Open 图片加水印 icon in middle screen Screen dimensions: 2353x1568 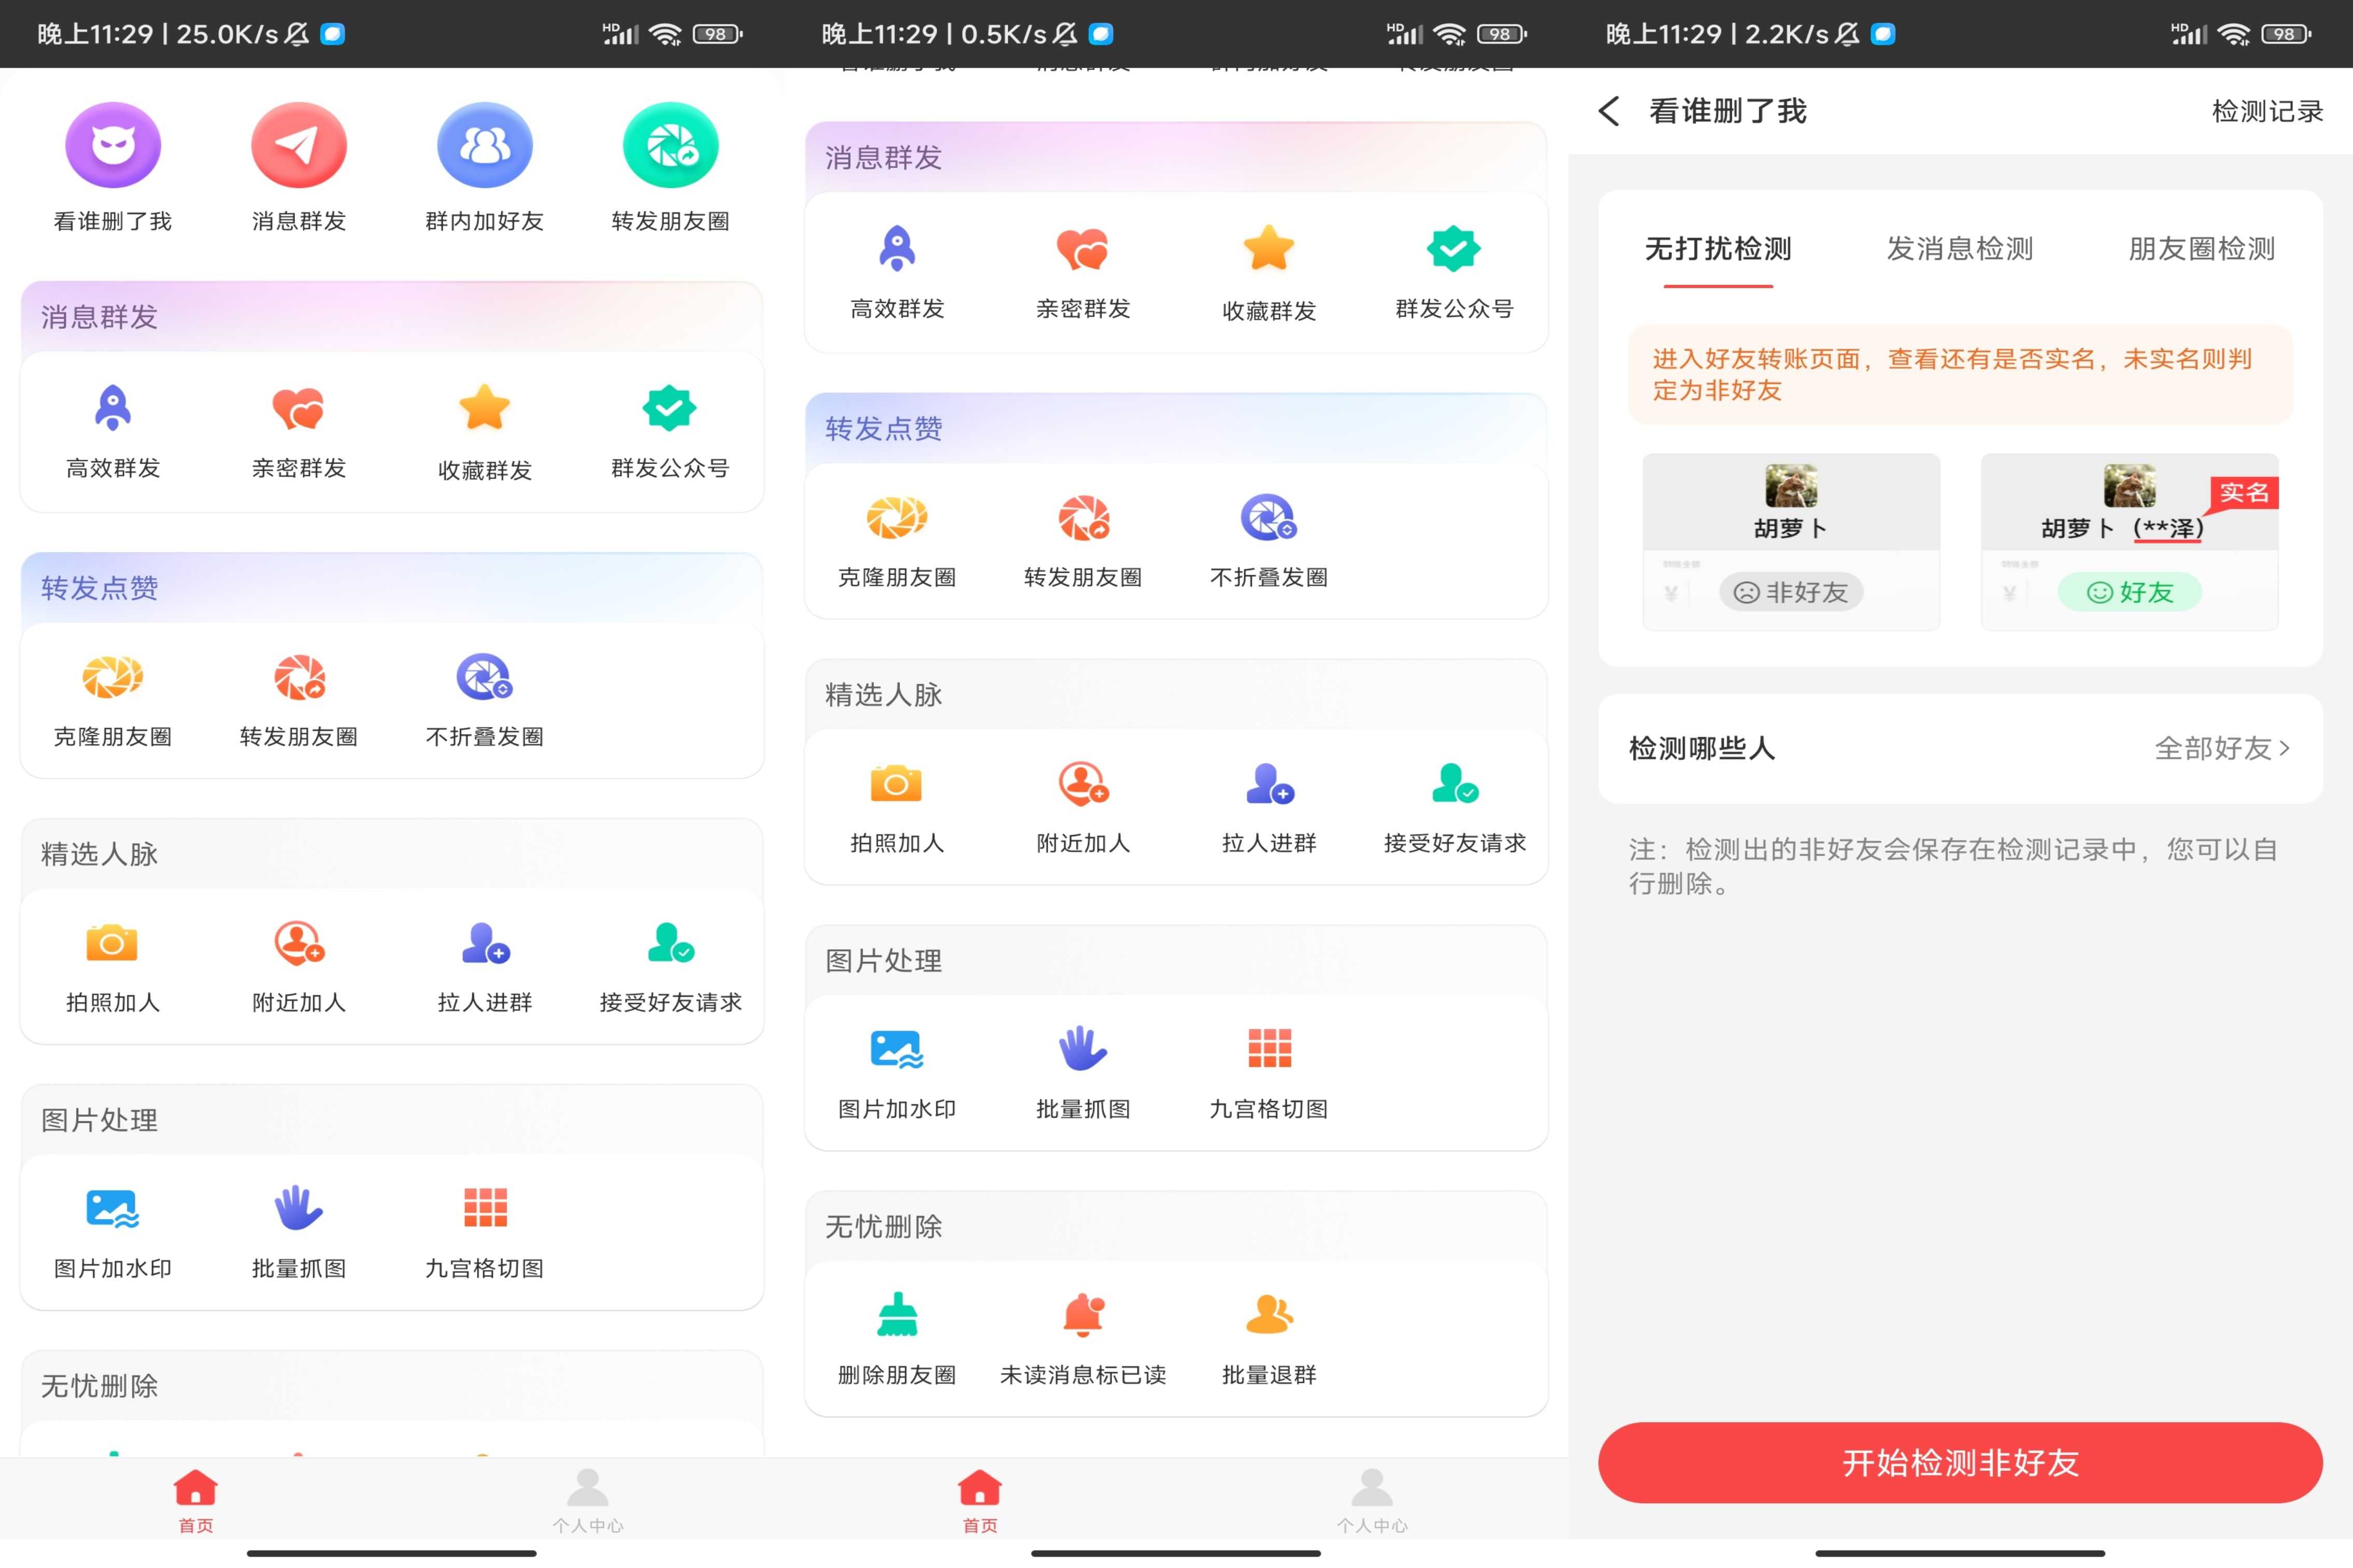(x=896, y=1050)
